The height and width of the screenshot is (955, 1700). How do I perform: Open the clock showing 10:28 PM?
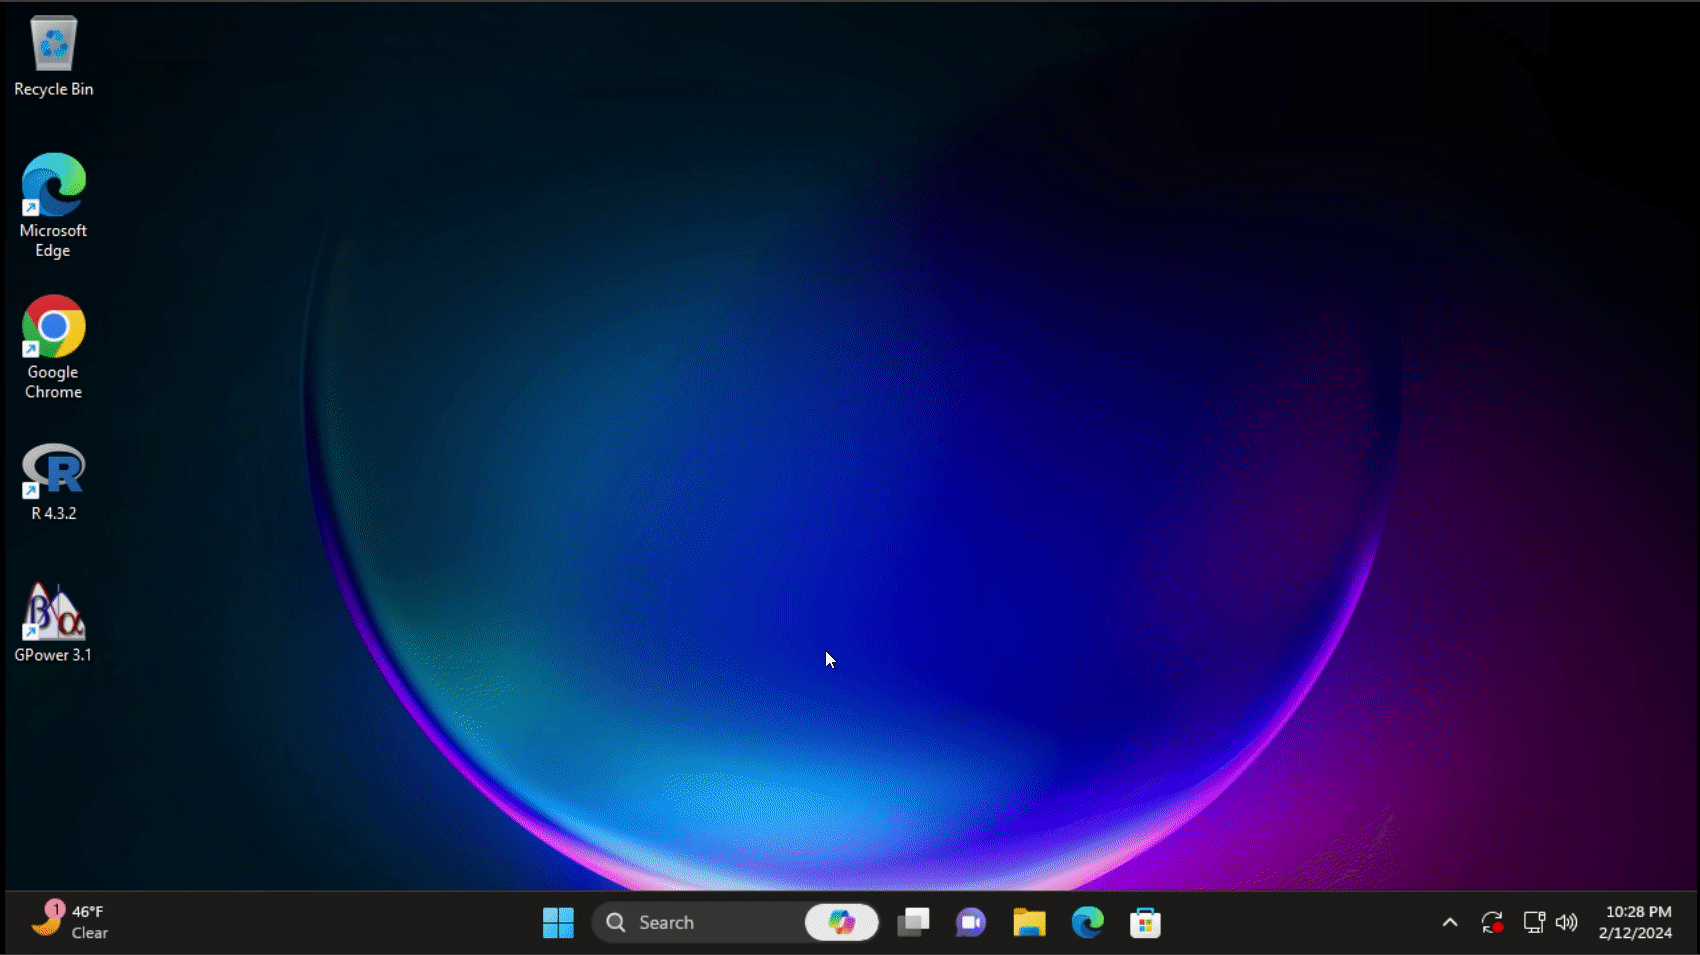click(x=1636, y=922)
